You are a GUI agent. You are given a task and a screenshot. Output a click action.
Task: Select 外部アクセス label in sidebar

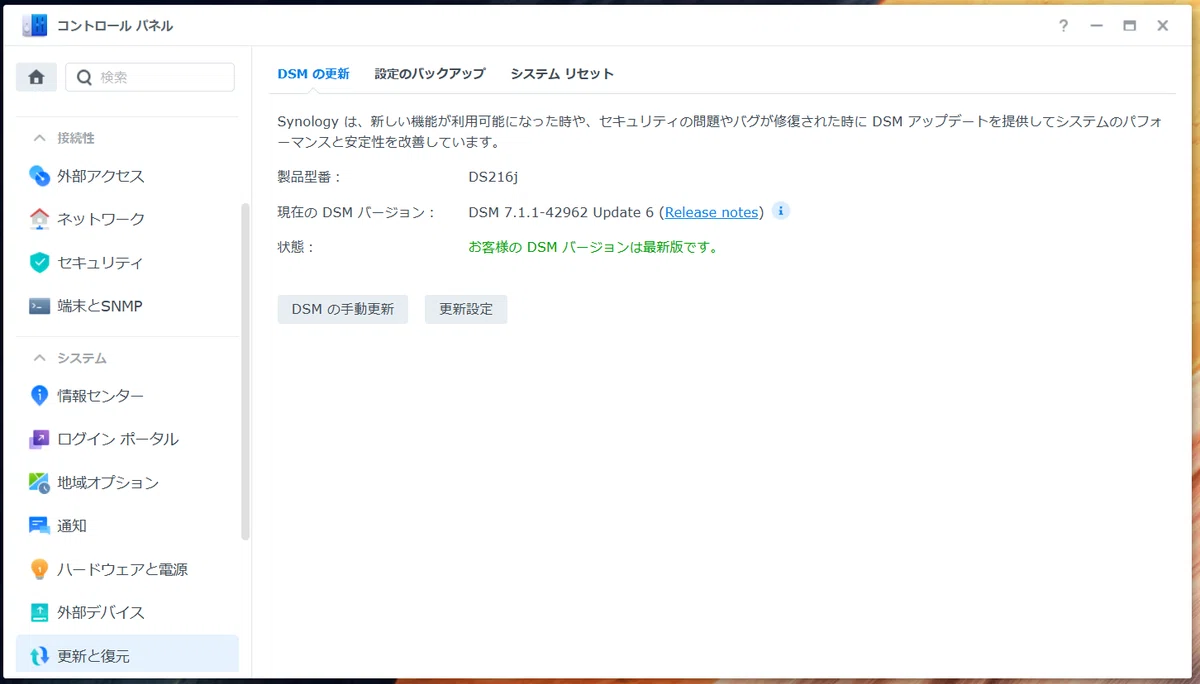tap(101, 176)
